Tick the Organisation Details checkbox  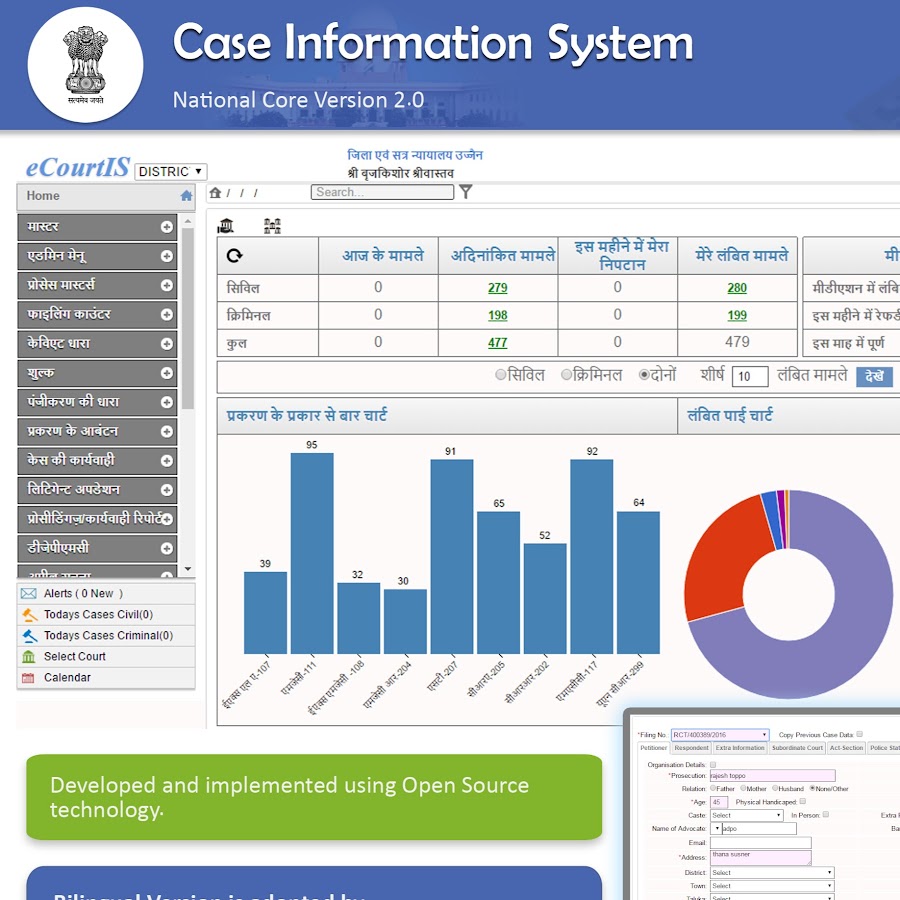click(713, 765)
